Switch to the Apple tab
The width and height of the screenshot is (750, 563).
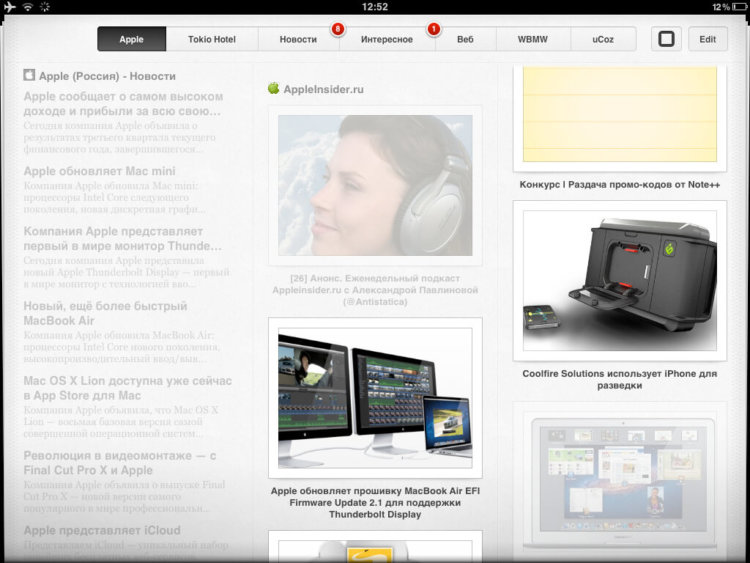click(132, 39)
